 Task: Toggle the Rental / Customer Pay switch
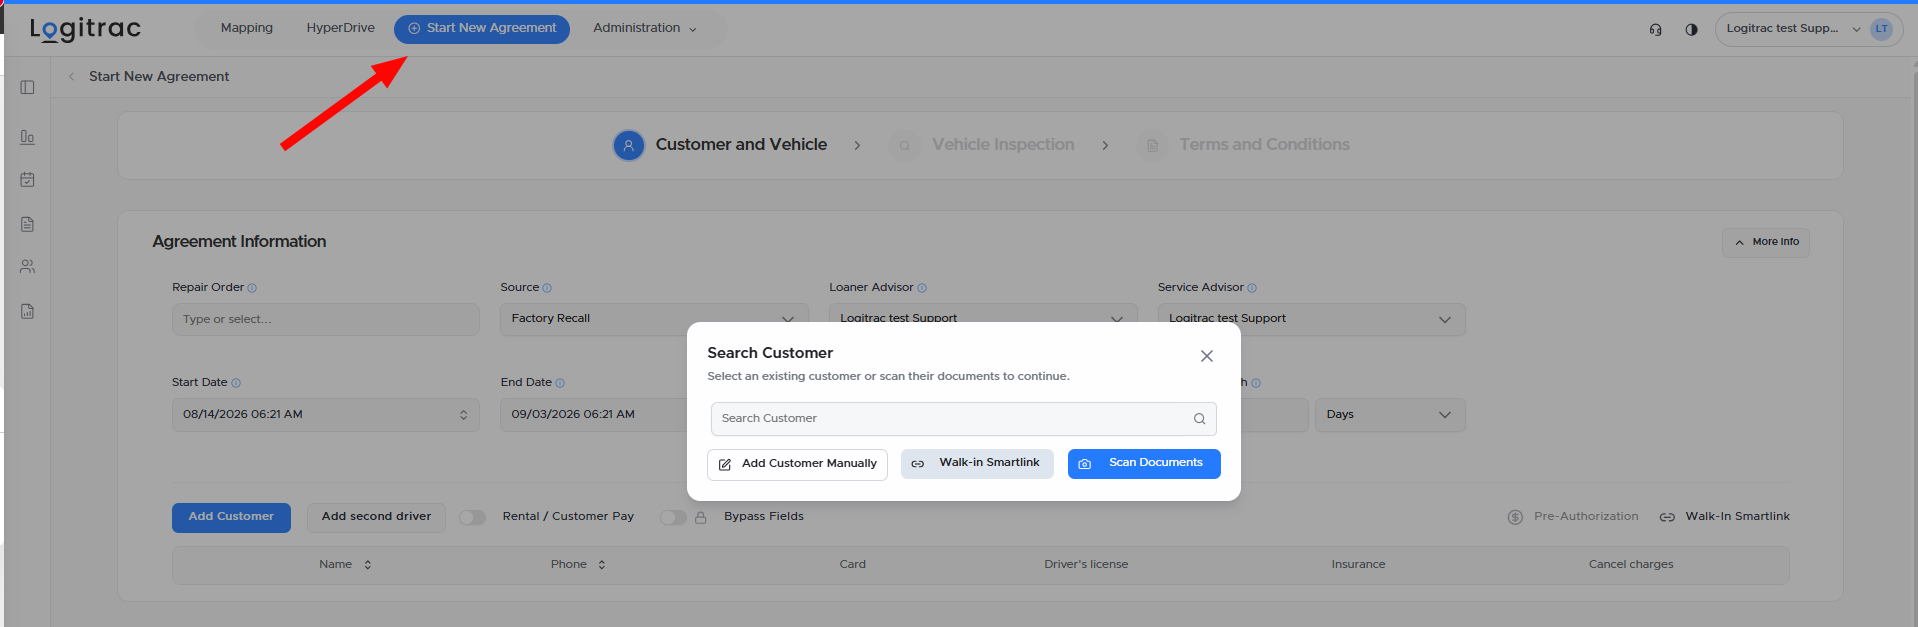coord(472,517)
